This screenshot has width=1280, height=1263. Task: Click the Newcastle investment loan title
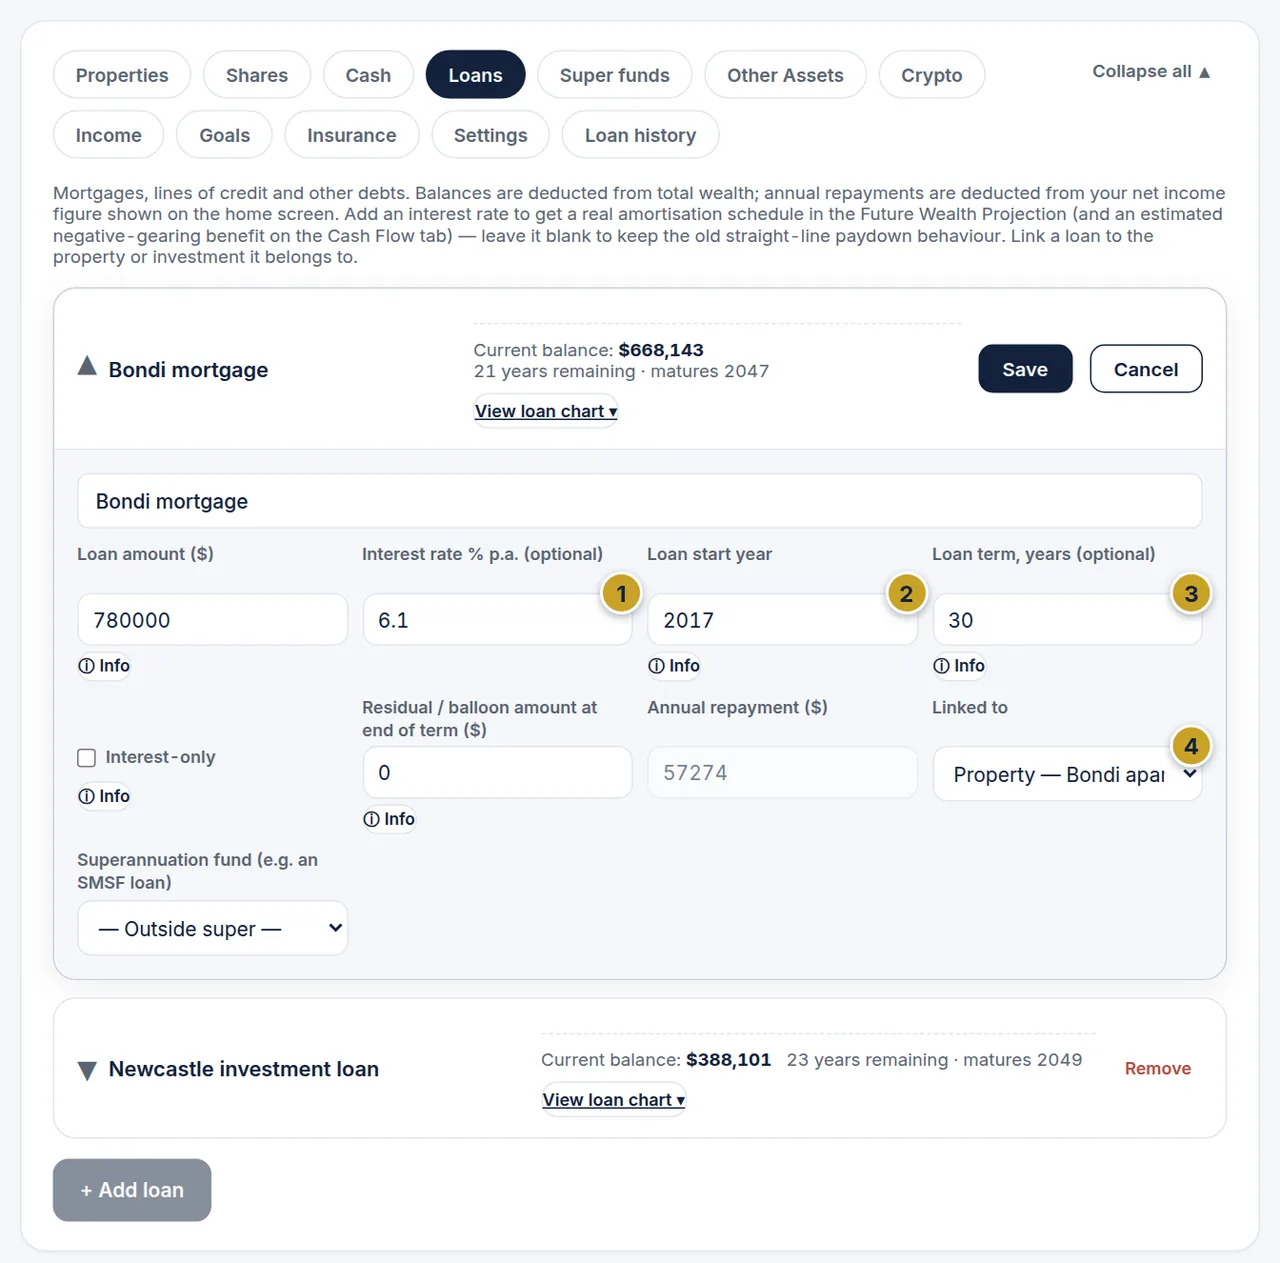tap(244, 1069)
